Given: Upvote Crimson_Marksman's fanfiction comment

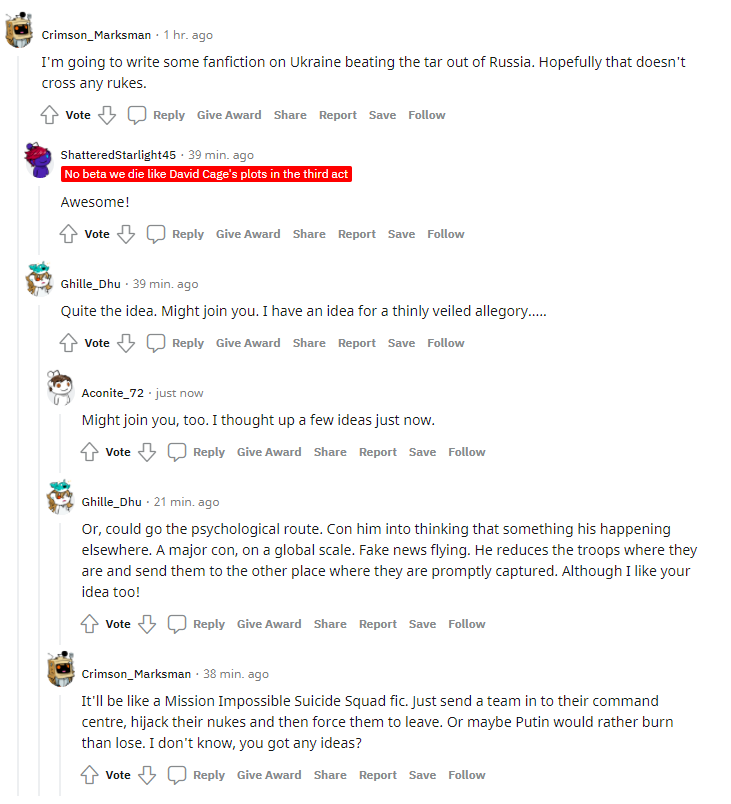Looking at the screenshot, I should (x=49, y=115).
